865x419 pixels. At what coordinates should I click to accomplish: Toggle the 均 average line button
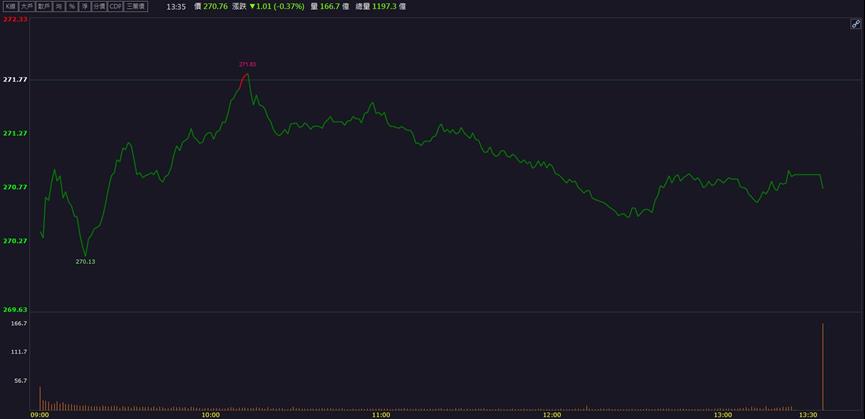58,7
